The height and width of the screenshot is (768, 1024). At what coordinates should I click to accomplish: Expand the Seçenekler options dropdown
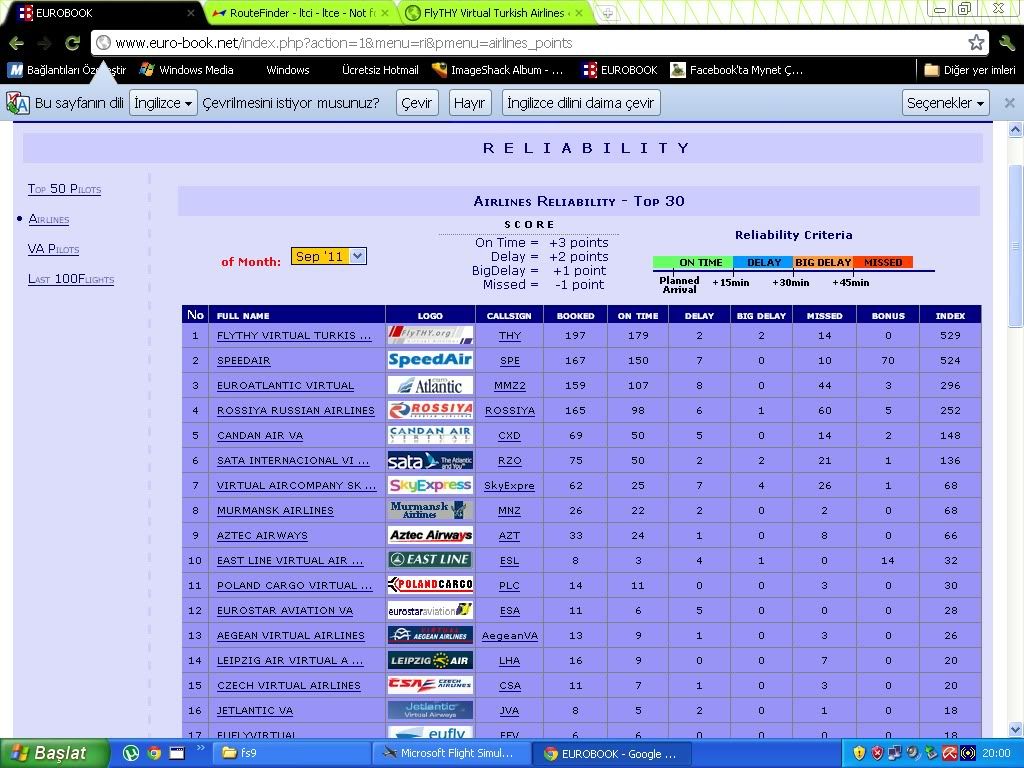(x=946, y=103)
